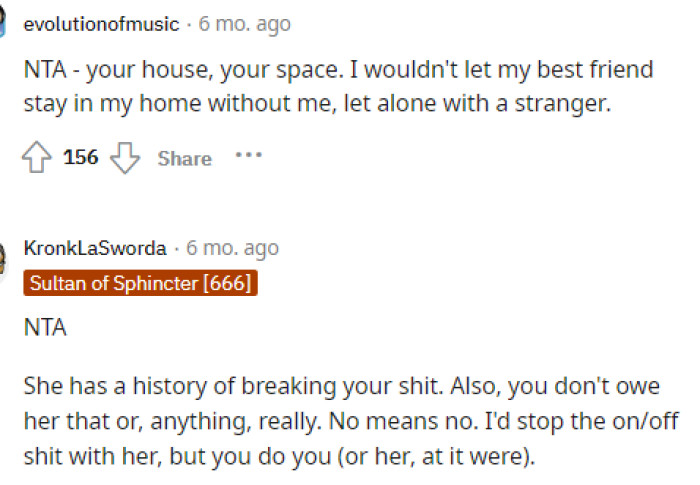
Task: Open more options for evolutionofmusic's comment
Action: point(248,156)
